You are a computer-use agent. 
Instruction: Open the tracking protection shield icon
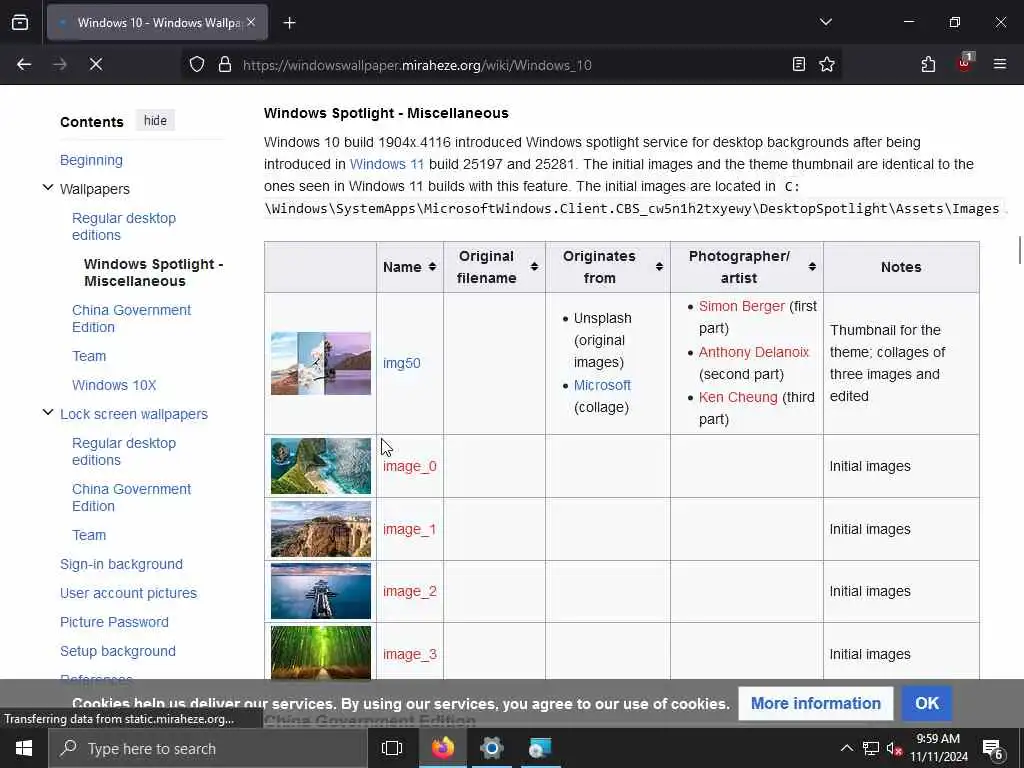[x=197, y=64]
